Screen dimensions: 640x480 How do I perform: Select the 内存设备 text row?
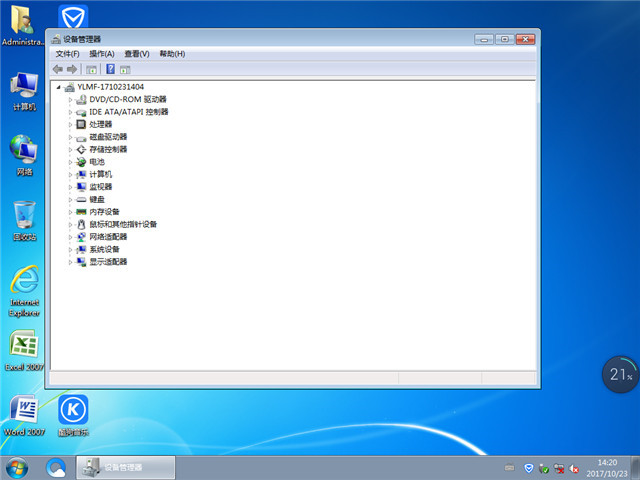tap(104, 212)
